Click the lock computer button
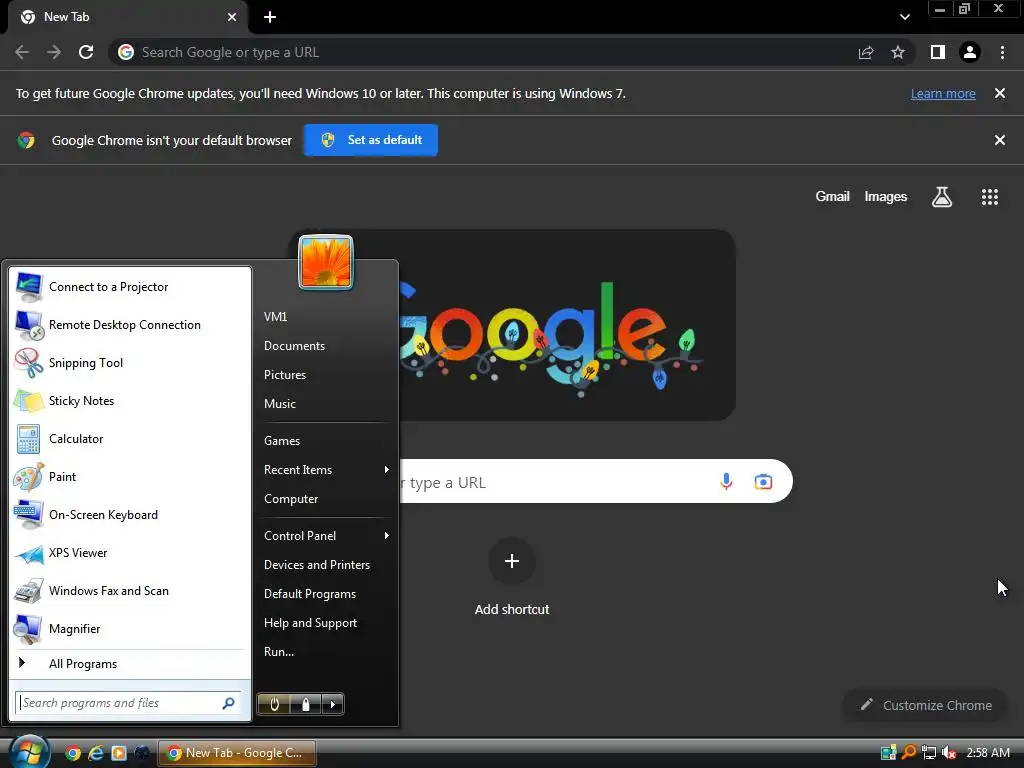1024x768 pixels. (306, 704)
